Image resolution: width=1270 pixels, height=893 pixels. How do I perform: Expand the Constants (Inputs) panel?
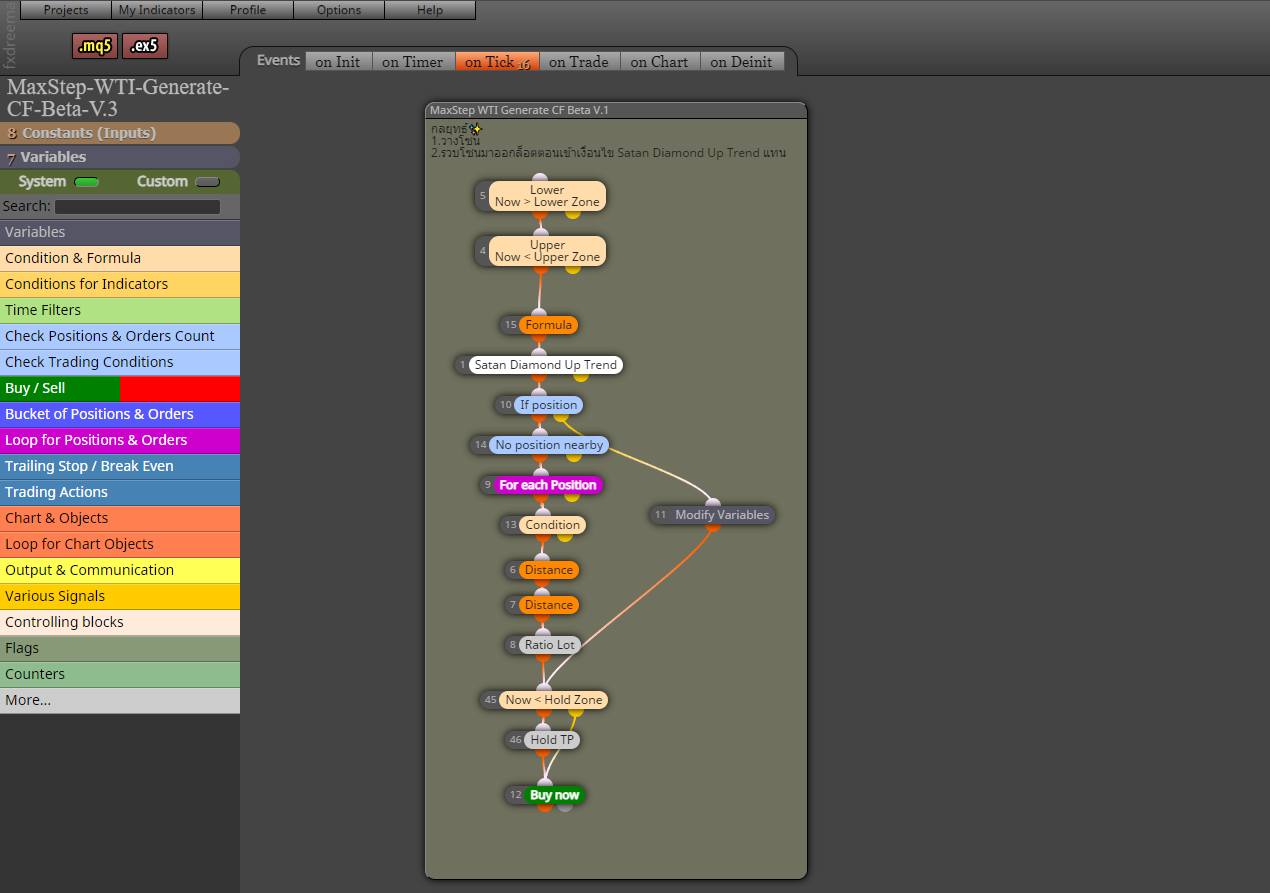pyautogui.click(x=120, y=133)
